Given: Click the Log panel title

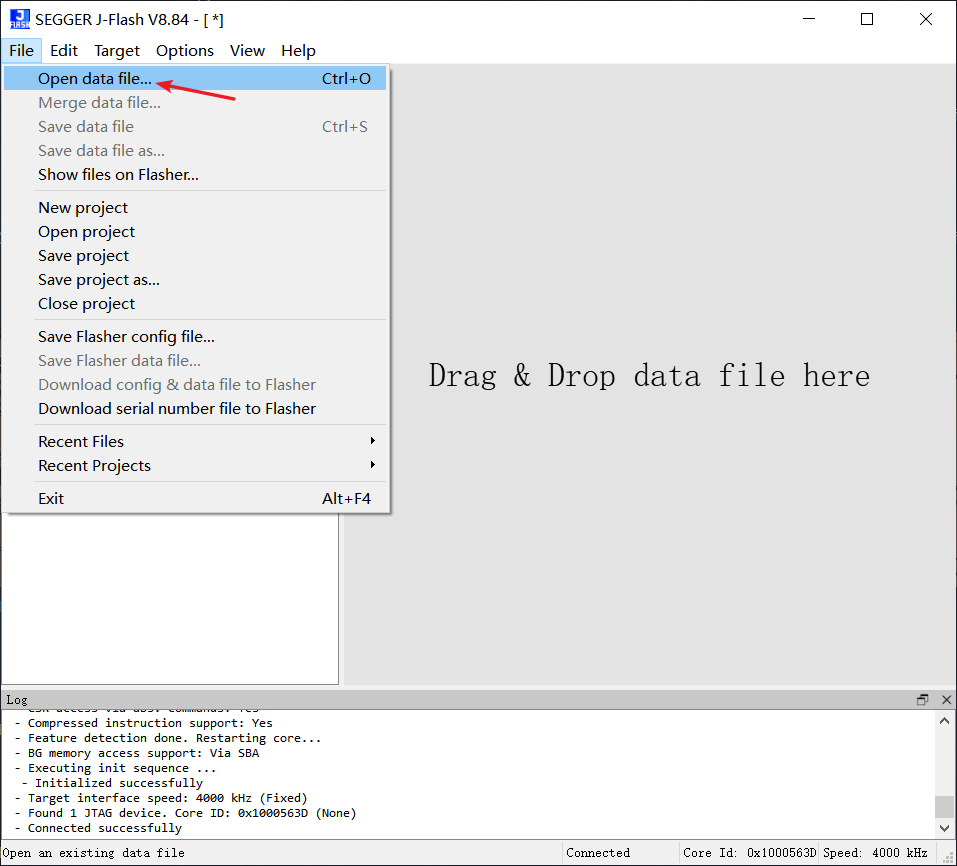Looking at the screenshot, I should coord(16,699).
